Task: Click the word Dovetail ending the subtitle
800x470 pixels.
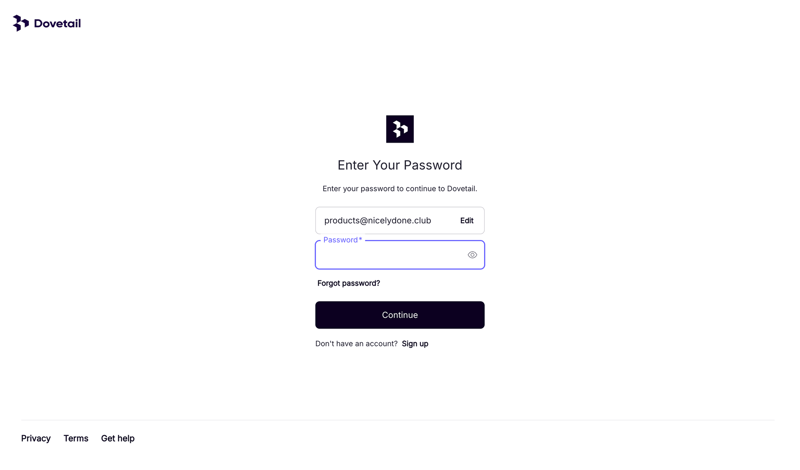Action: tap(461, 189)
